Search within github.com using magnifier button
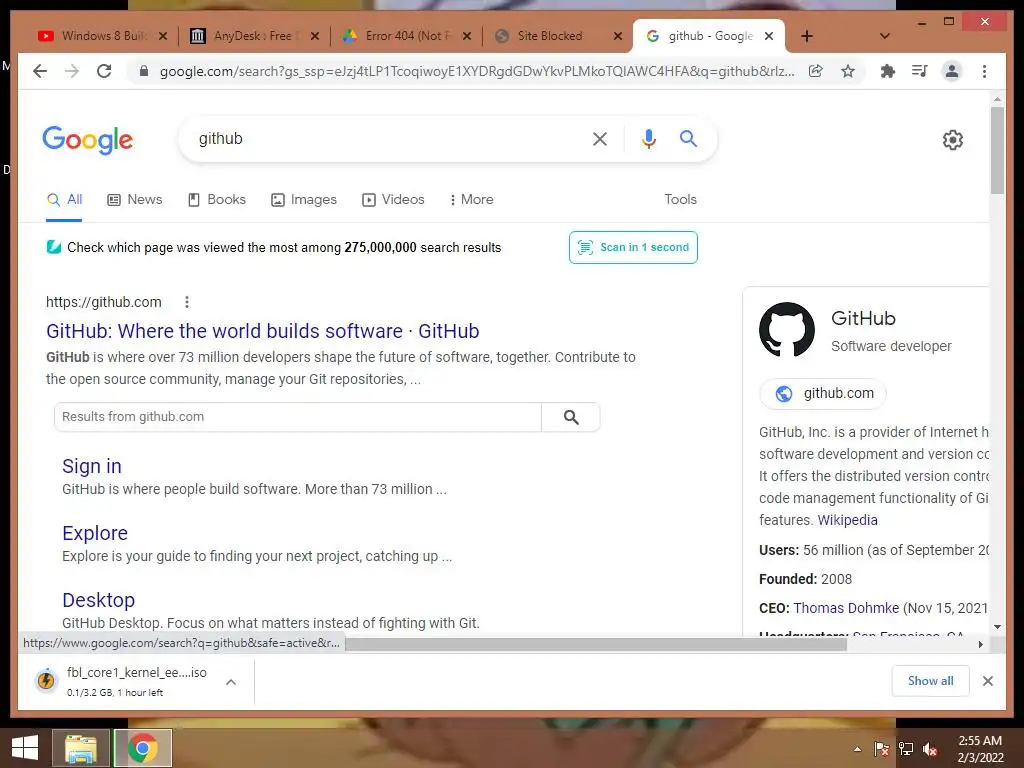This screenshot has height=768, width=1024. [571, 417]
